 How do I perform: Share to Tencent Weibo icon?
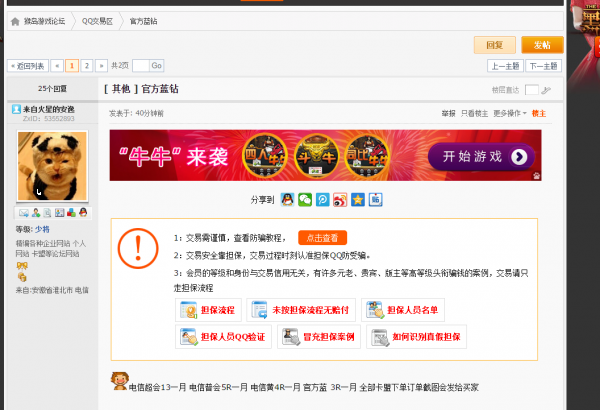[323, 199]
